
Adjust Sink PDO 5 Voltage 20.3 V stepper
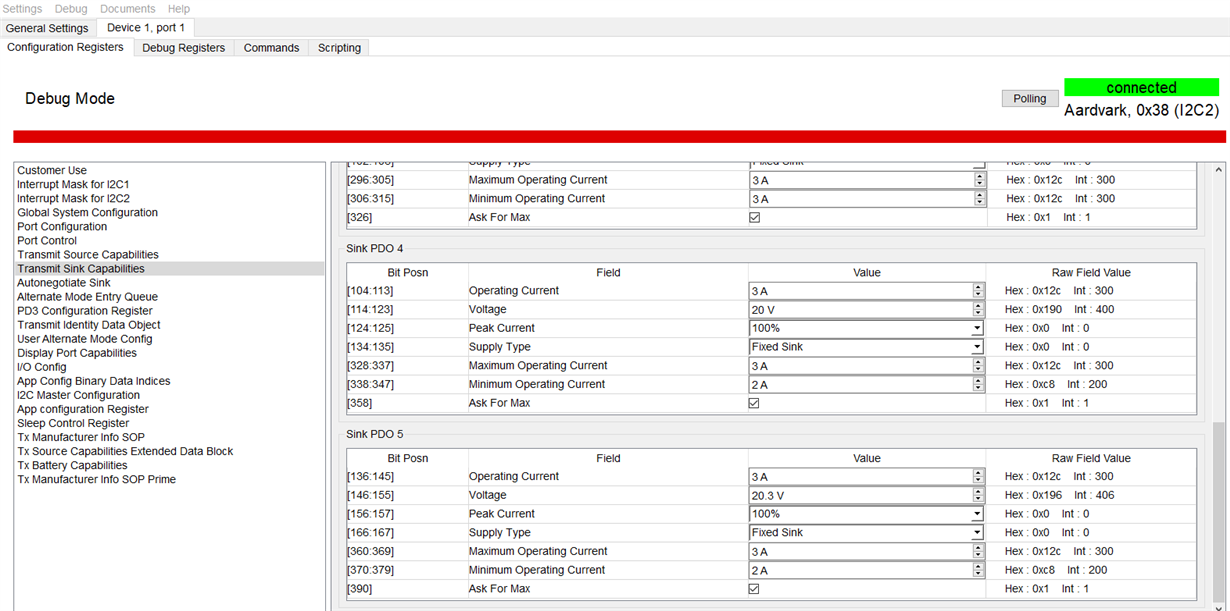(x=979, y=495)
